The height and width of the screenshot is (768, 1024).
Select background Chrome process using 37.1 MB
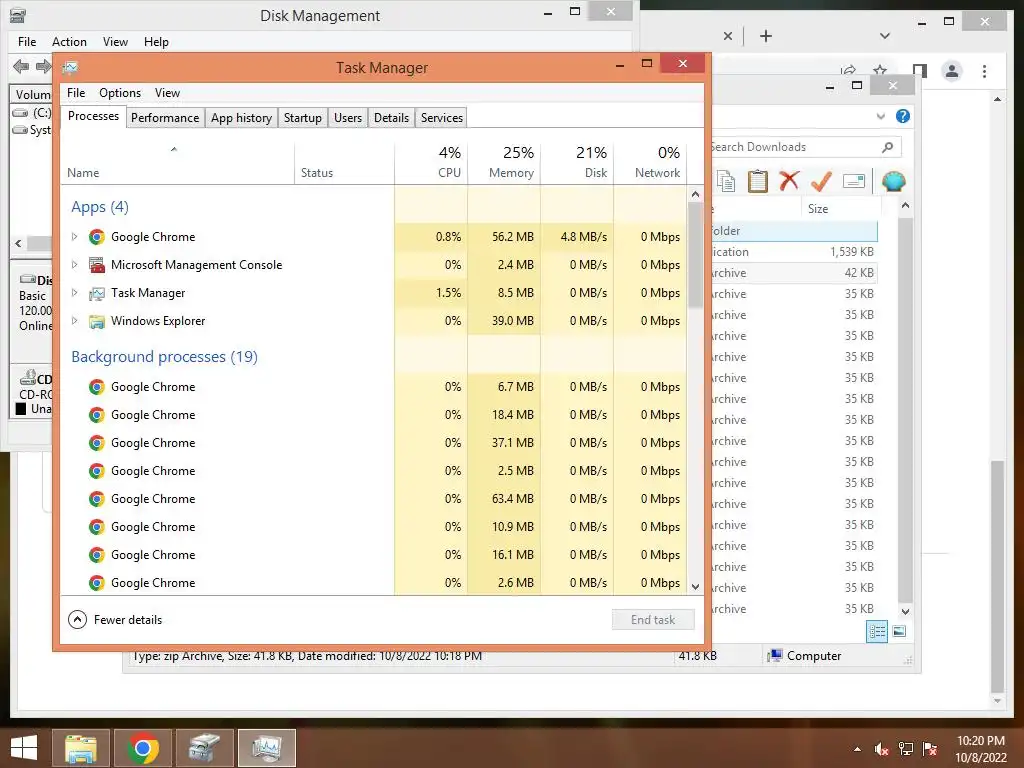pyautogui.click(x=374, y=443)
